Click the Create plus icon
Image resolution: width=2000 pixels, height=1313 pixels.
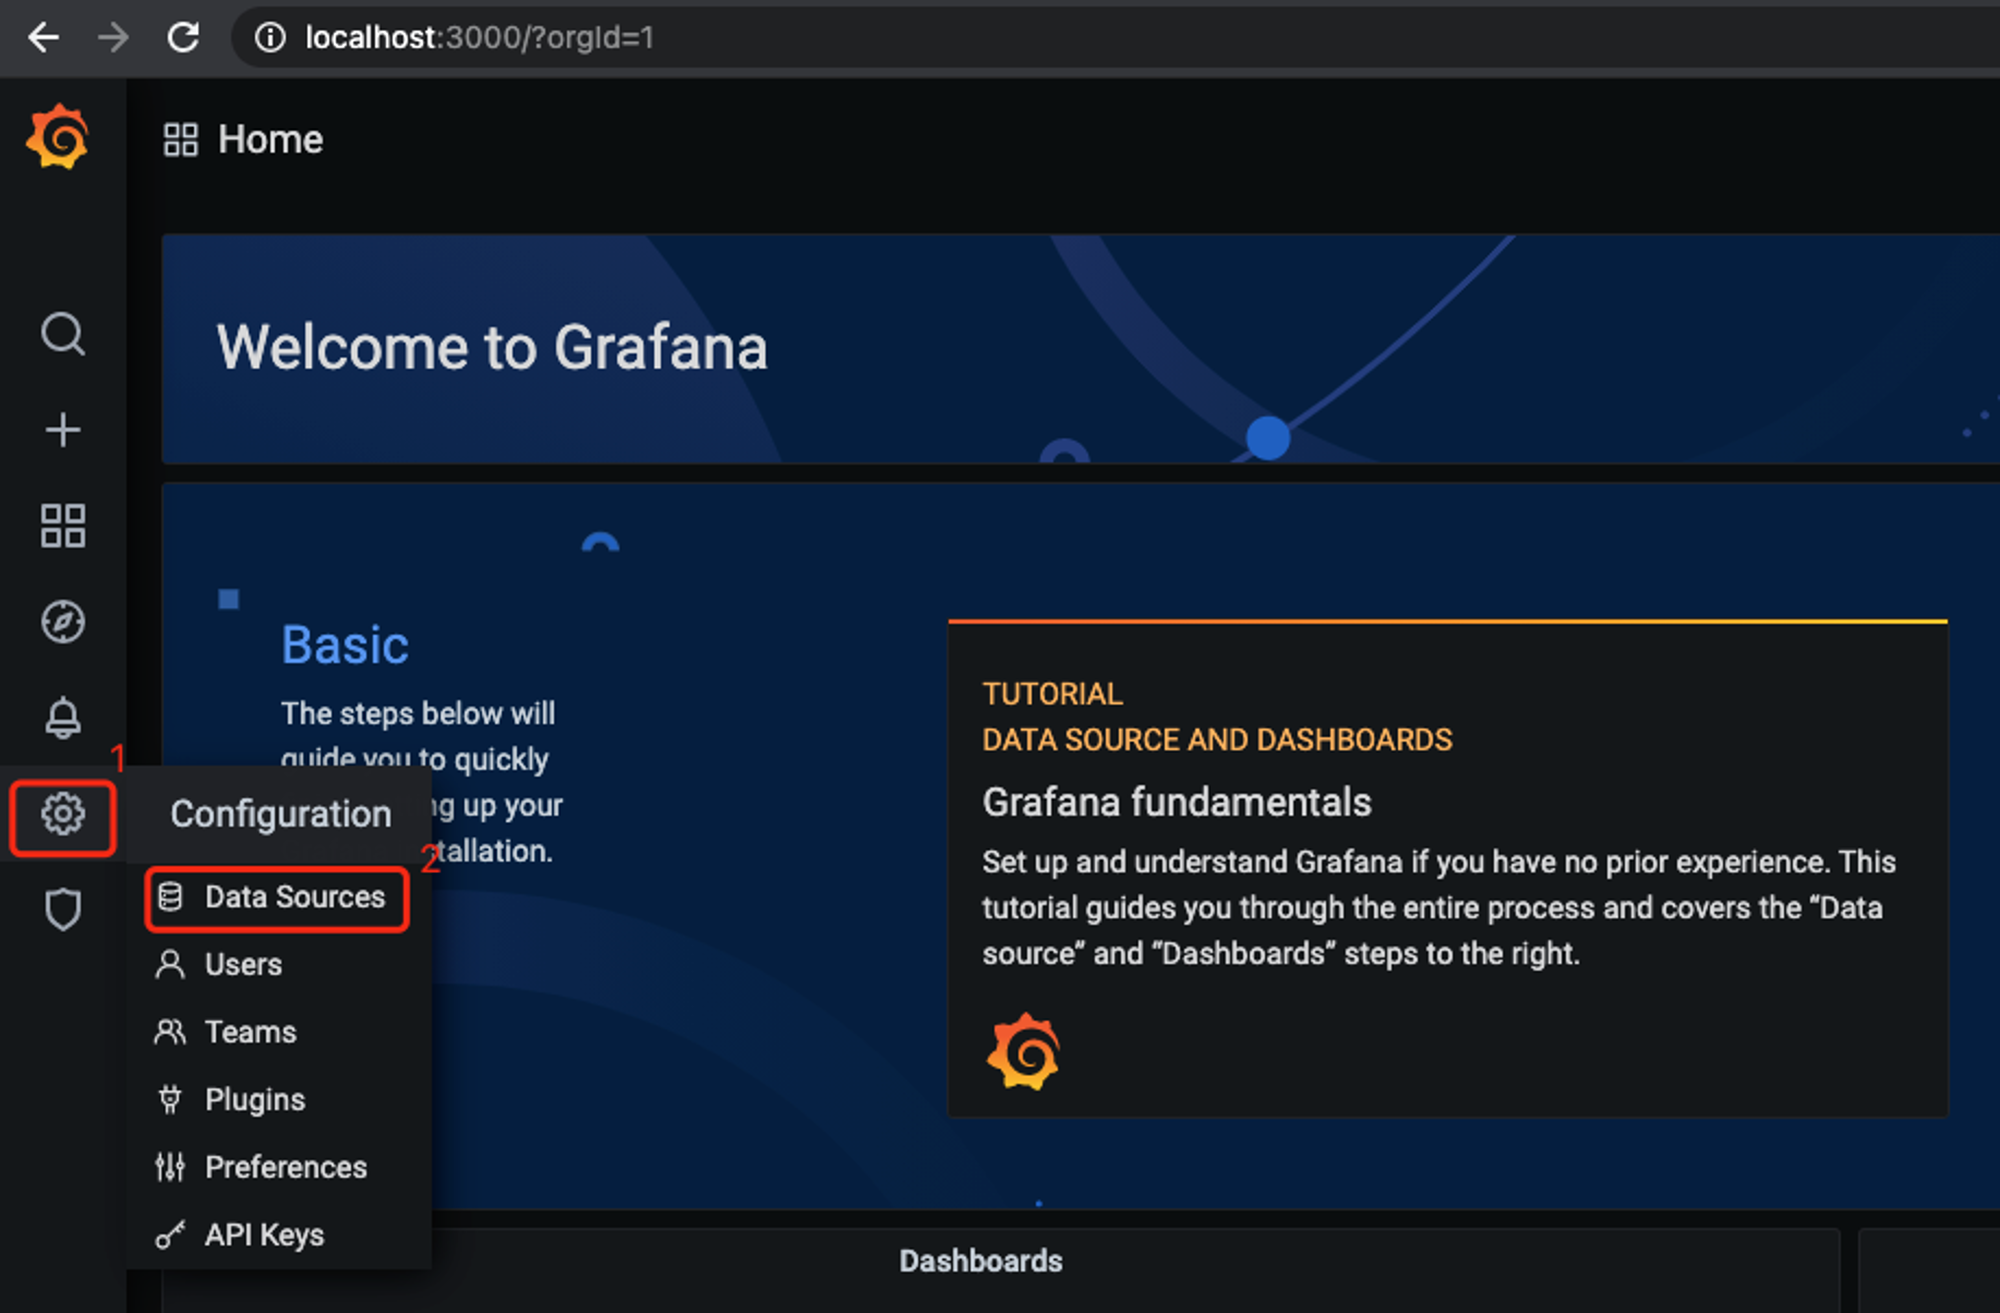tap(62, 430)
